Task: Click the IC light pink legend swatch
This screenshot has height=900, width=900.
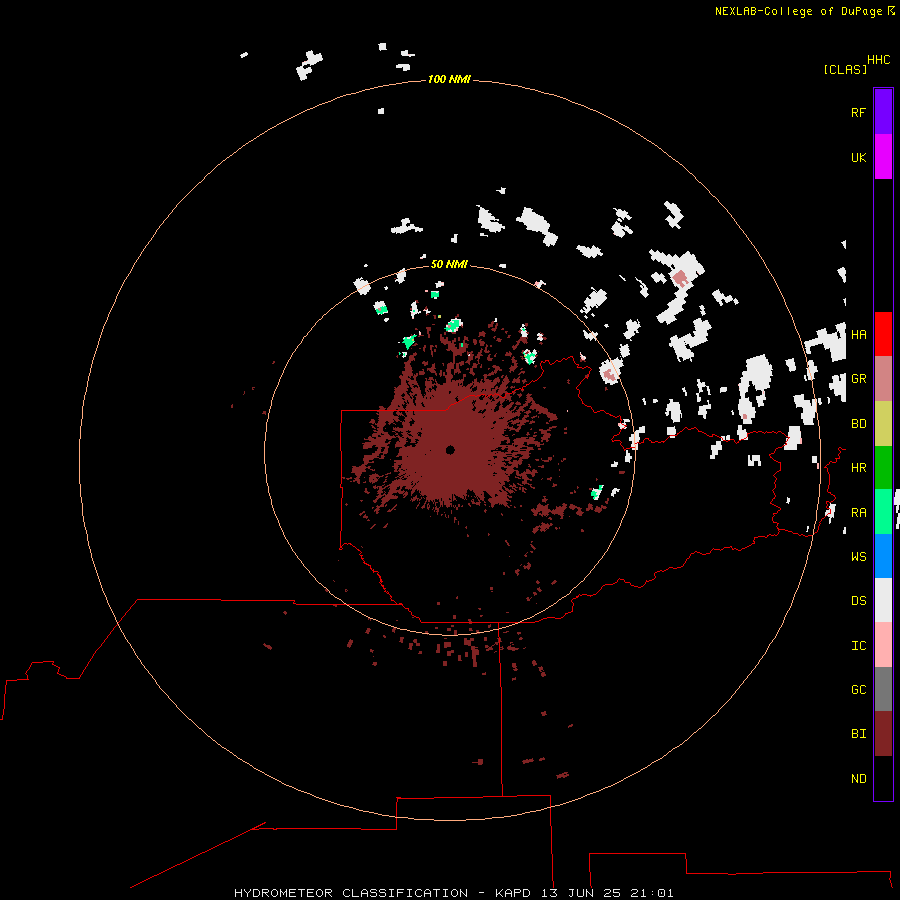Action: (883, 645)
